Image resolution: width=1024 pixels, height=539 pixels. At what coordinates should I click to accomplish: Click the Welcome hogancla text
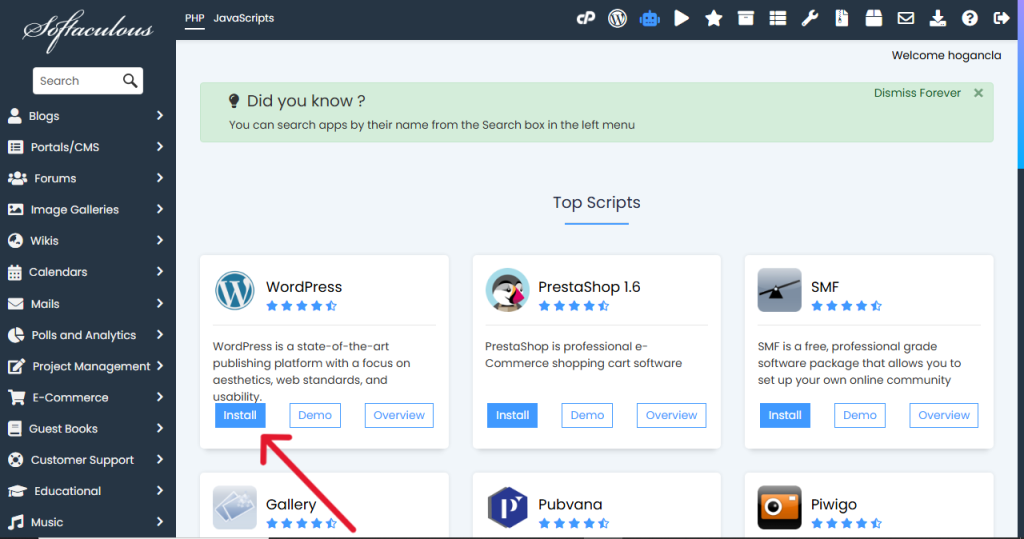click(946, 56)
